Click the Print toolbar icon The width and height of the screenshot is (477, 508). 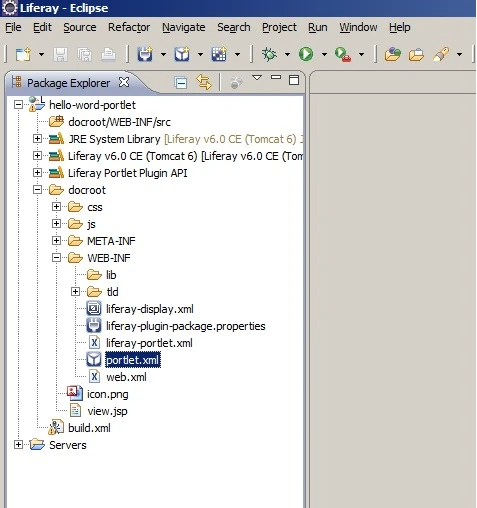click(108, 54)
